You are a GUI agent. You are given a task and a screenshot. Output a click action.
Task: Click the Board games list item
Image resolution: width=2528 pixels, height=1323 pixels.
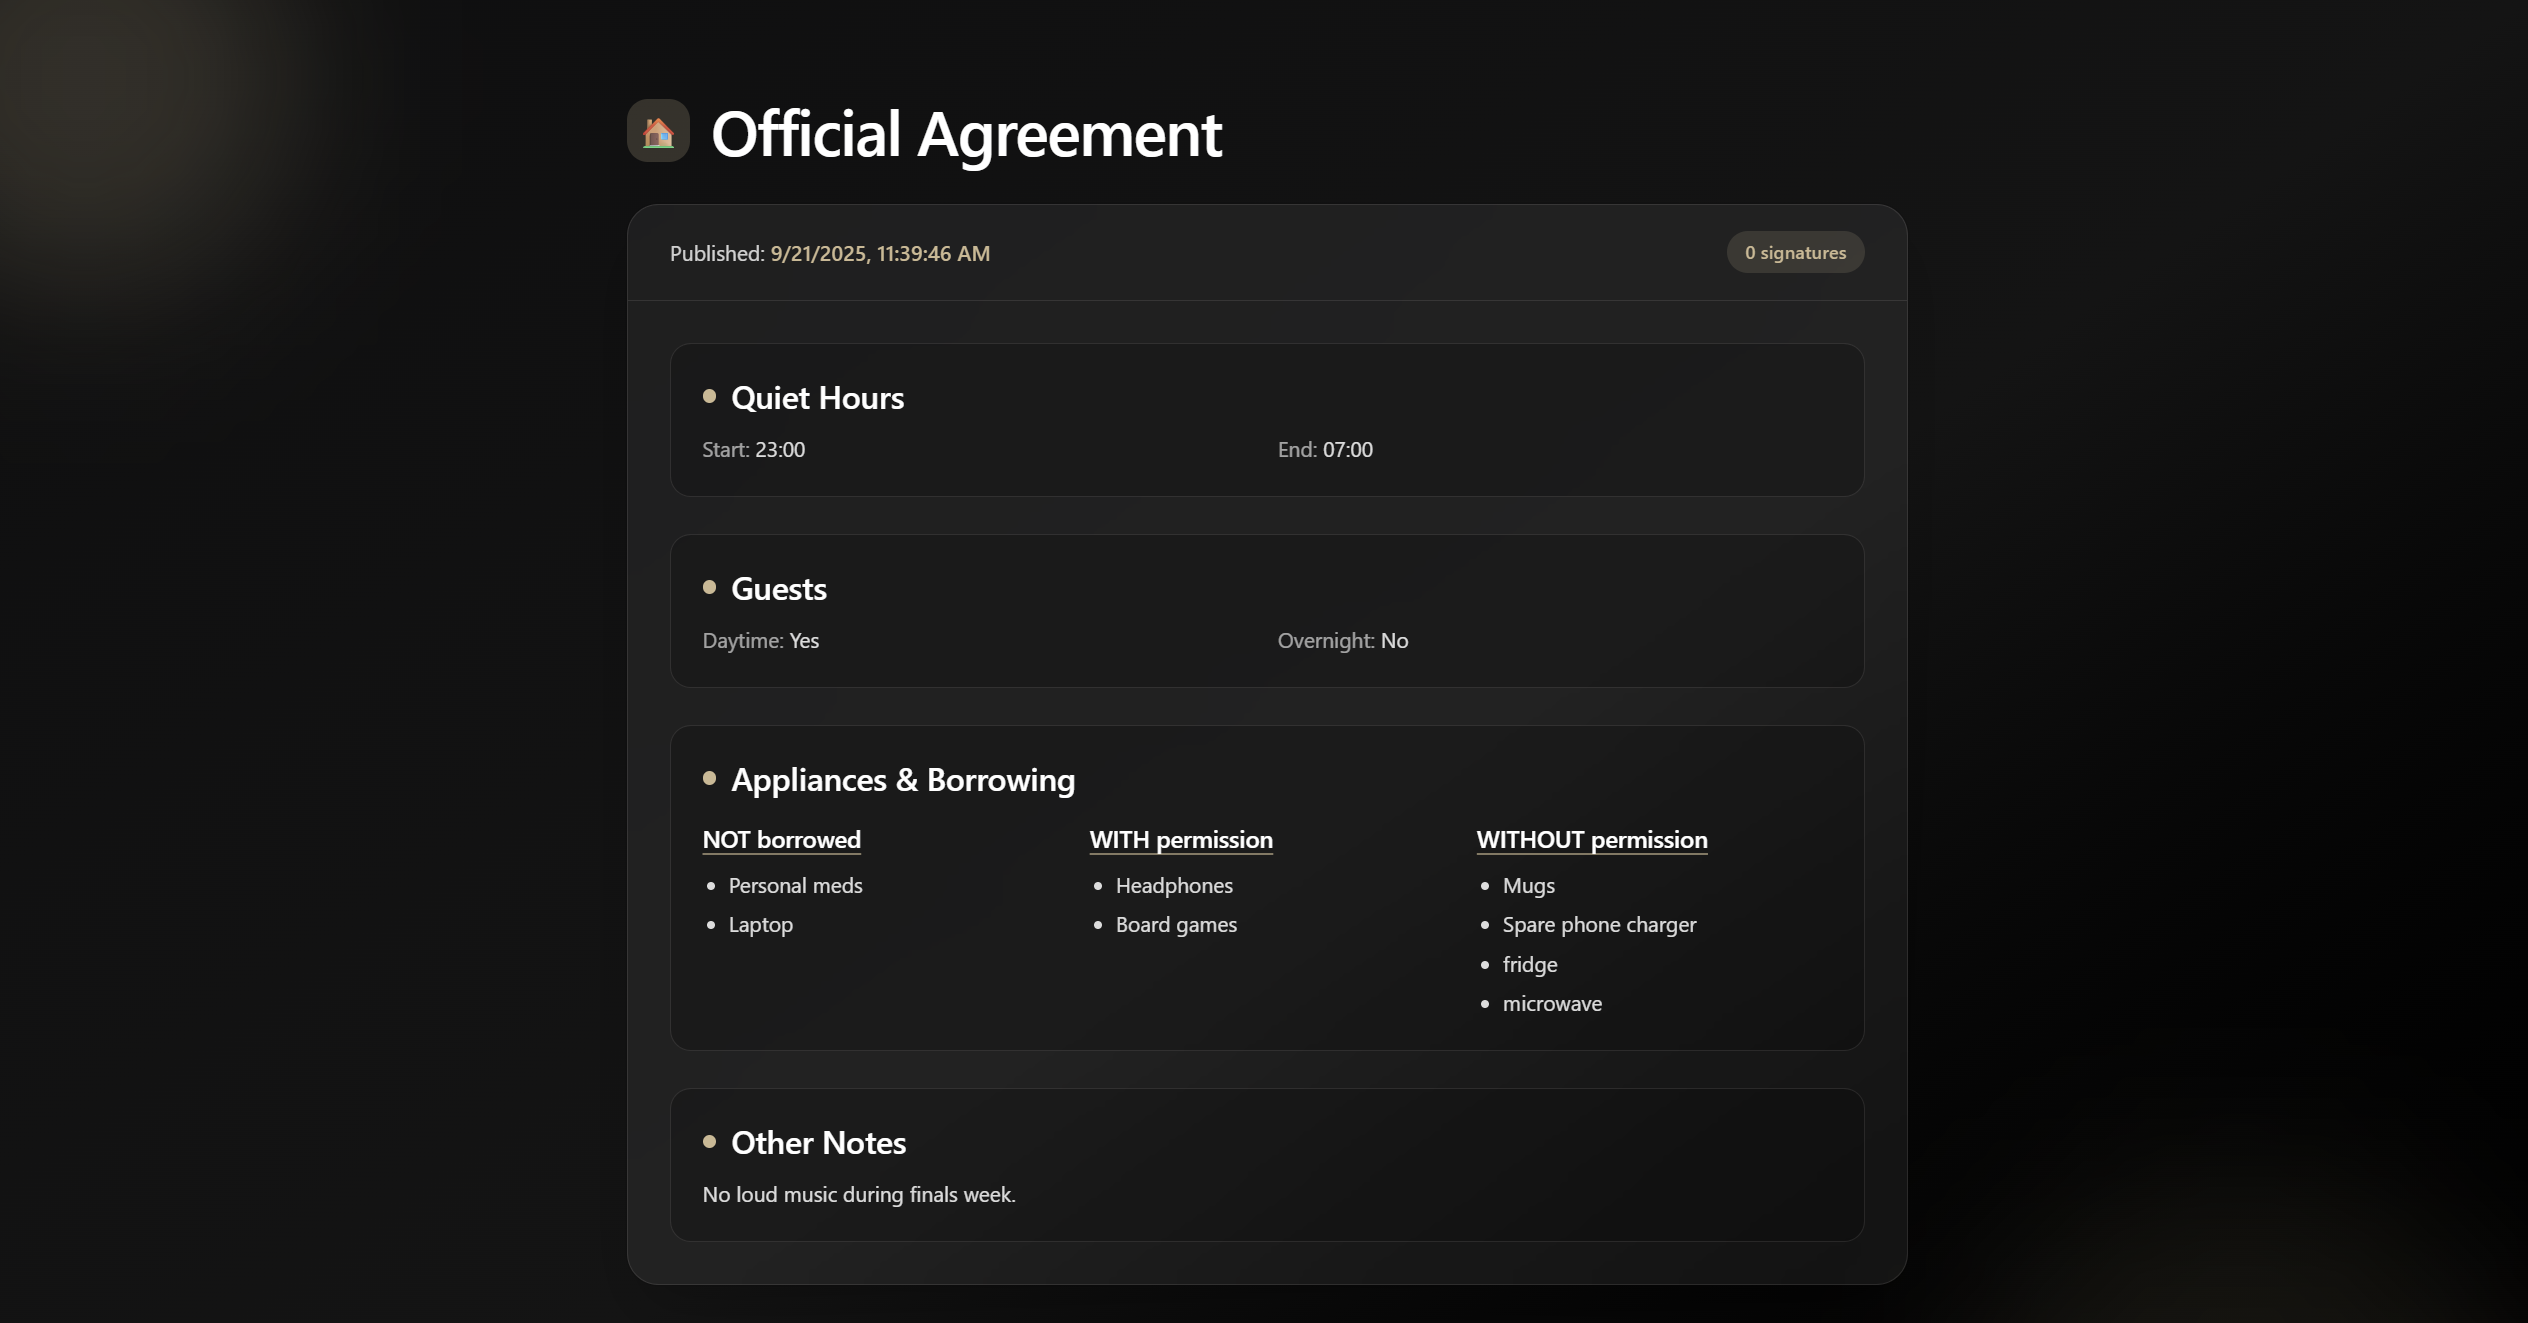point(1175,925)
